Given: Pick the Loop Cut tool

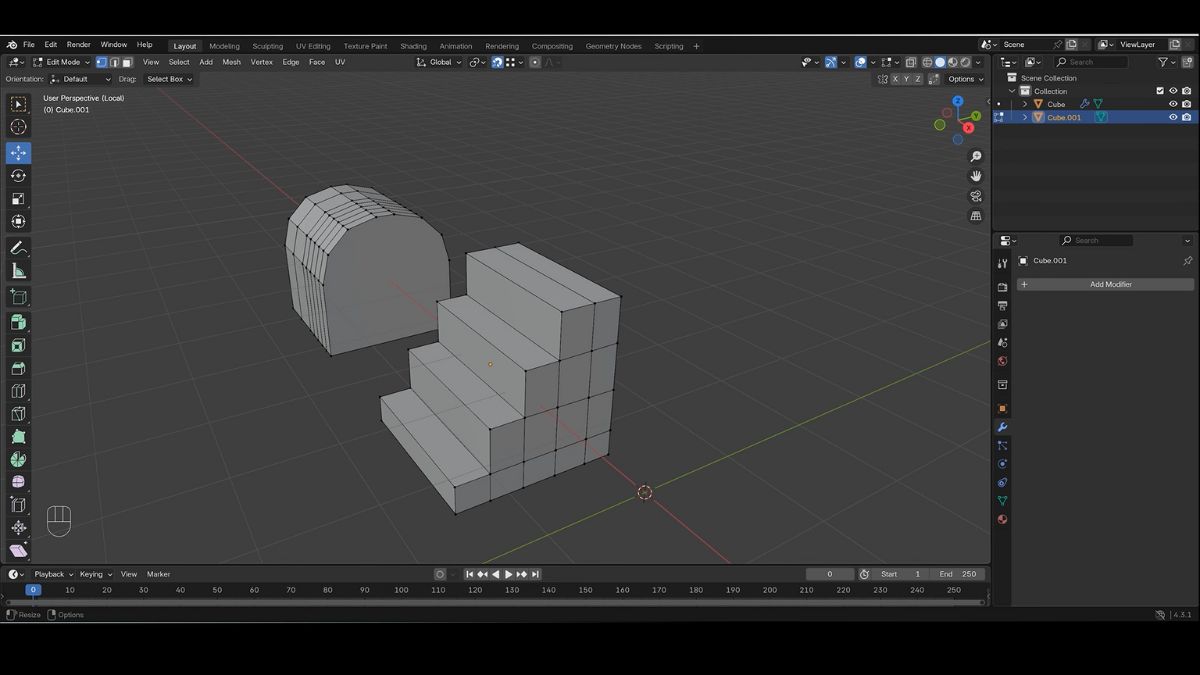Looking at the screenshot, I should pyautogui.click(x=18, y=392).
